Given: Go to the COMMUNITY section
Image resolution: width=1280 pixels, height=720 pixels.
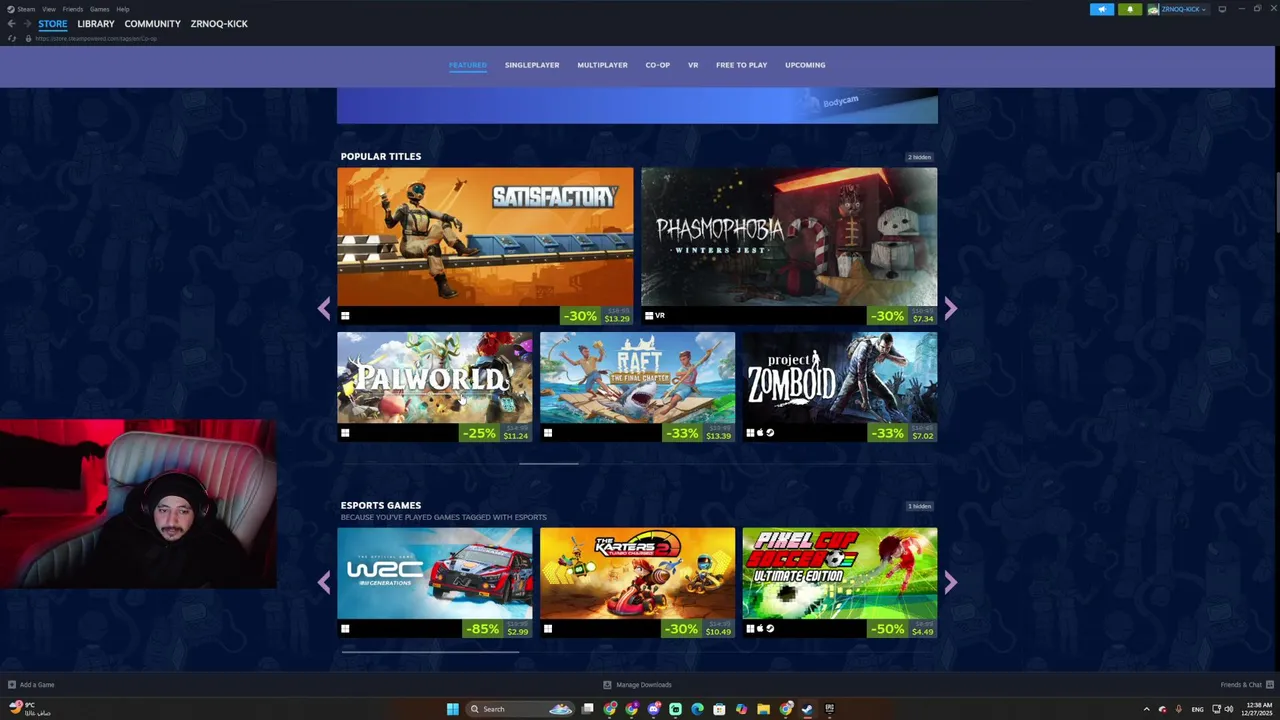Looking at the screenshot, I should 152,24.
